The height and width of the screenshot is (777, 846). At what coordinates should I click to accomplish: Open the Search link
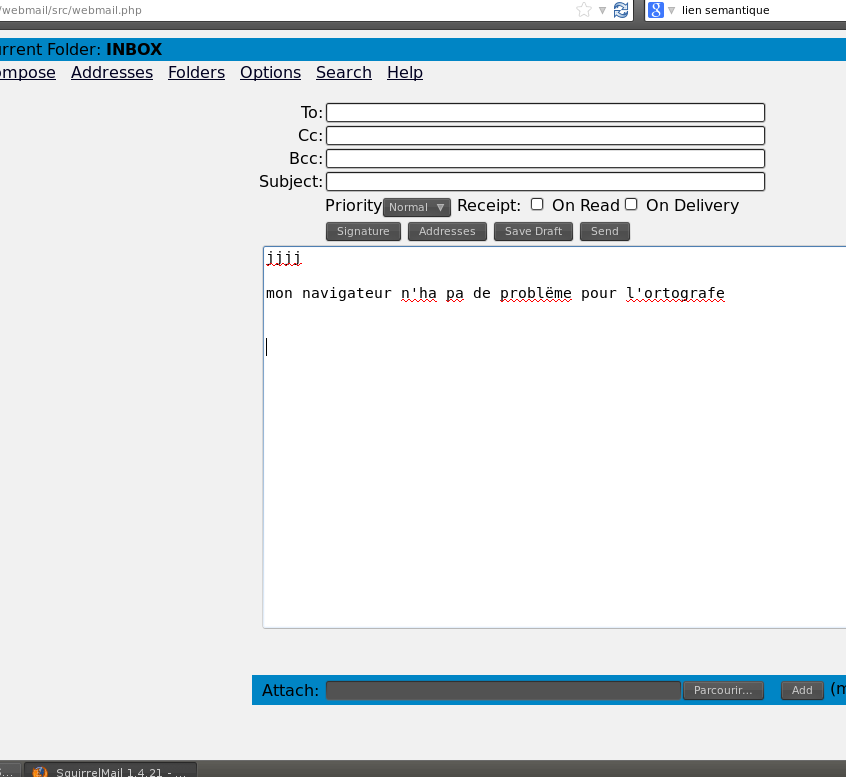(344, 72)
